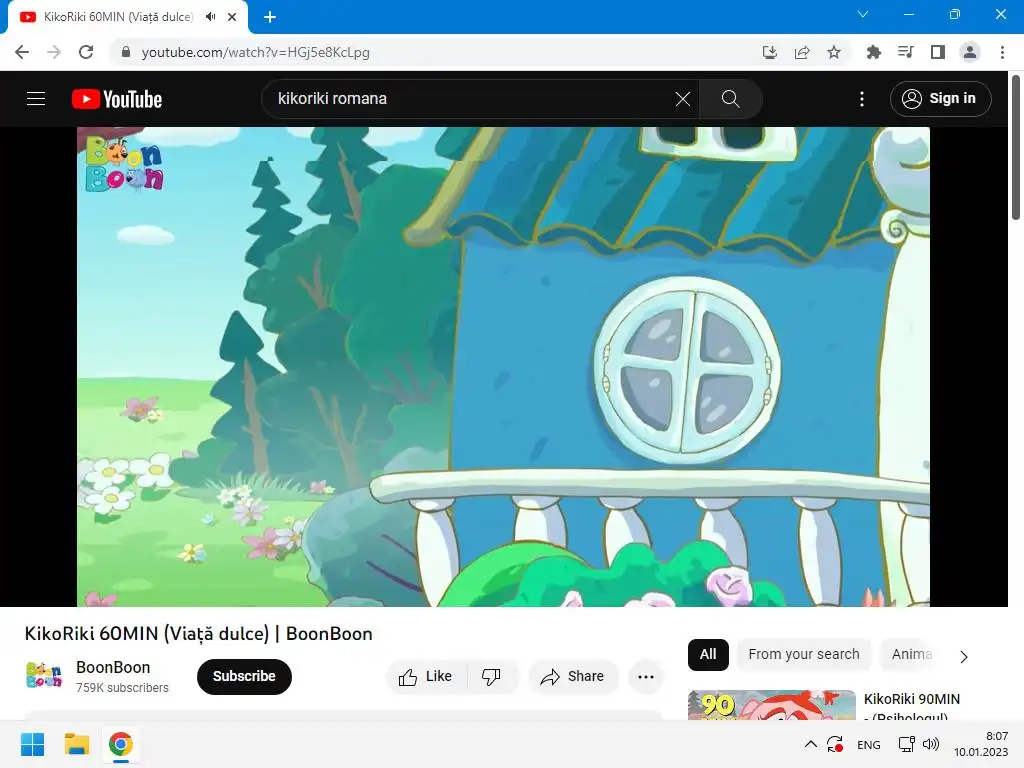
Task: Open the Chrome three-dot menu
Action: 1002,52
